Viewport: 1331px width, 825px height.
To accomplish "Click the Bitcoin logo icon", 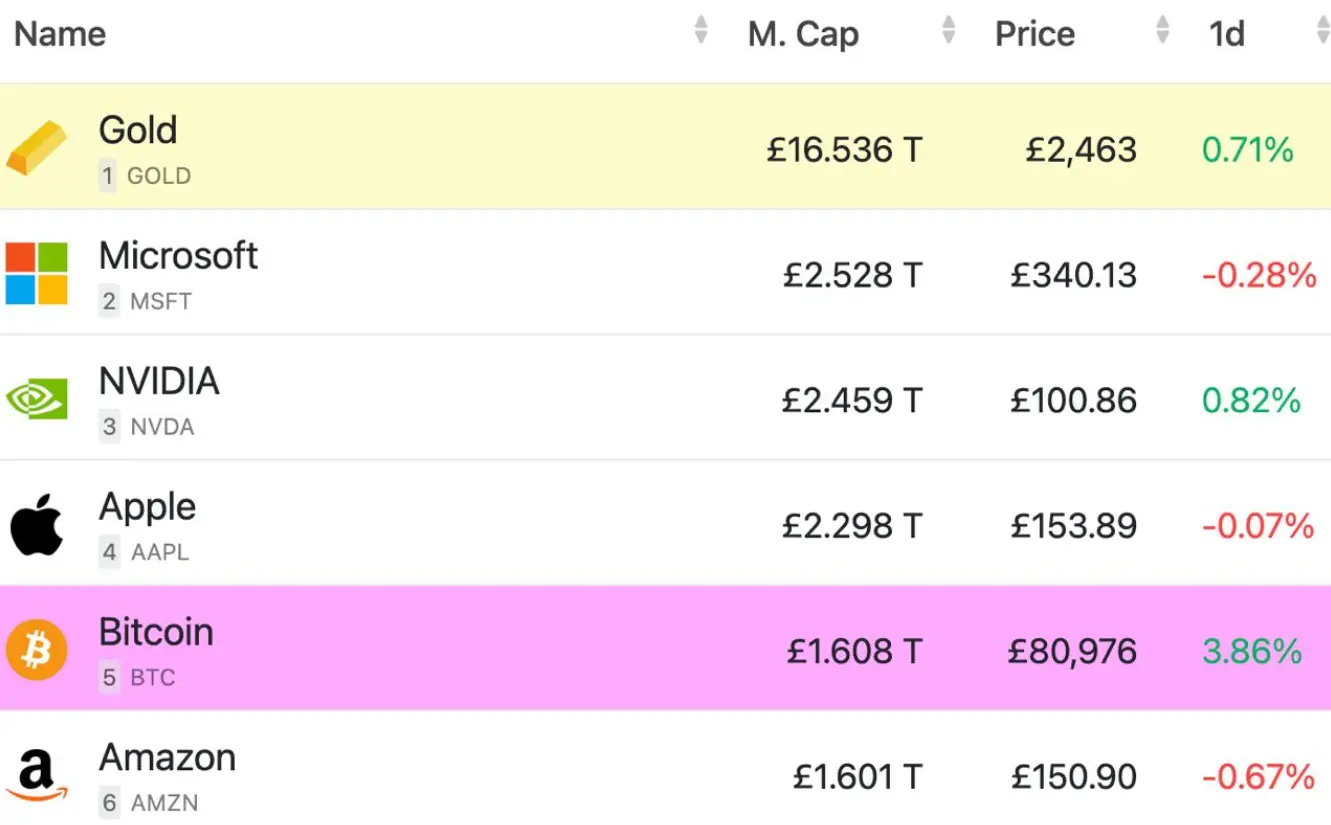I will pos(37,651).
